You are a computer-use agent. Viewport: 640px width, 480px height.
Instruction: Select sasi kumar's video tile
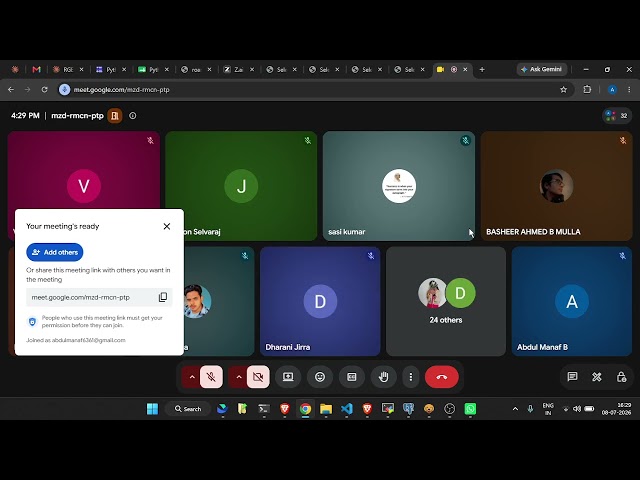click(399, 186)
